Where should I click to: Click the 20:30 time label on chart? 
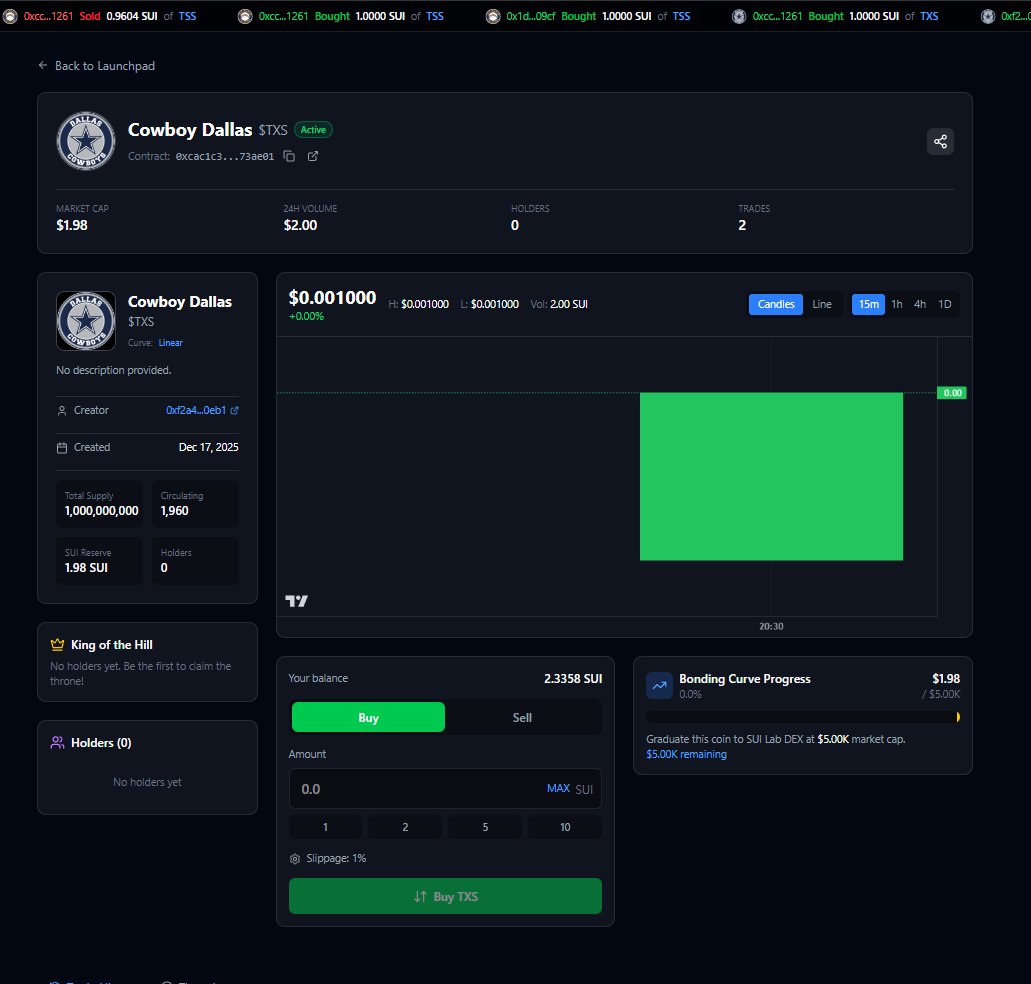coord(771,626)
